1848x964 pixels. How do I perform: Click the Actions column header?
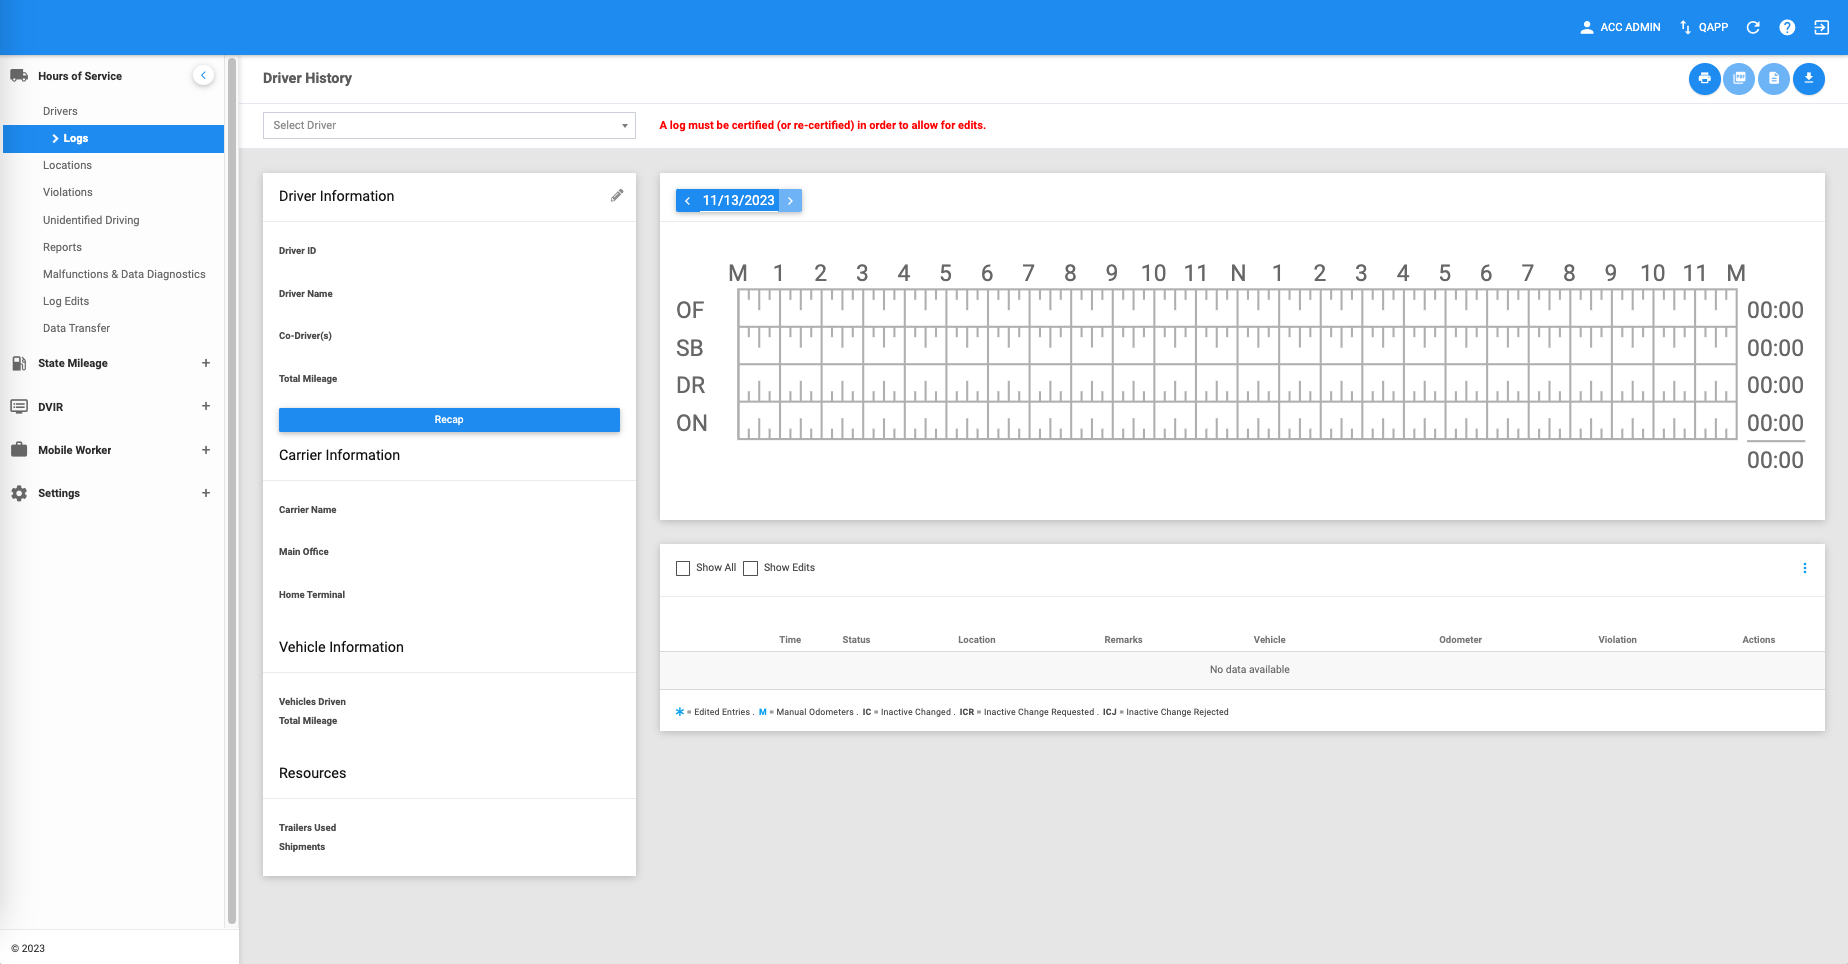[1759, 640]
